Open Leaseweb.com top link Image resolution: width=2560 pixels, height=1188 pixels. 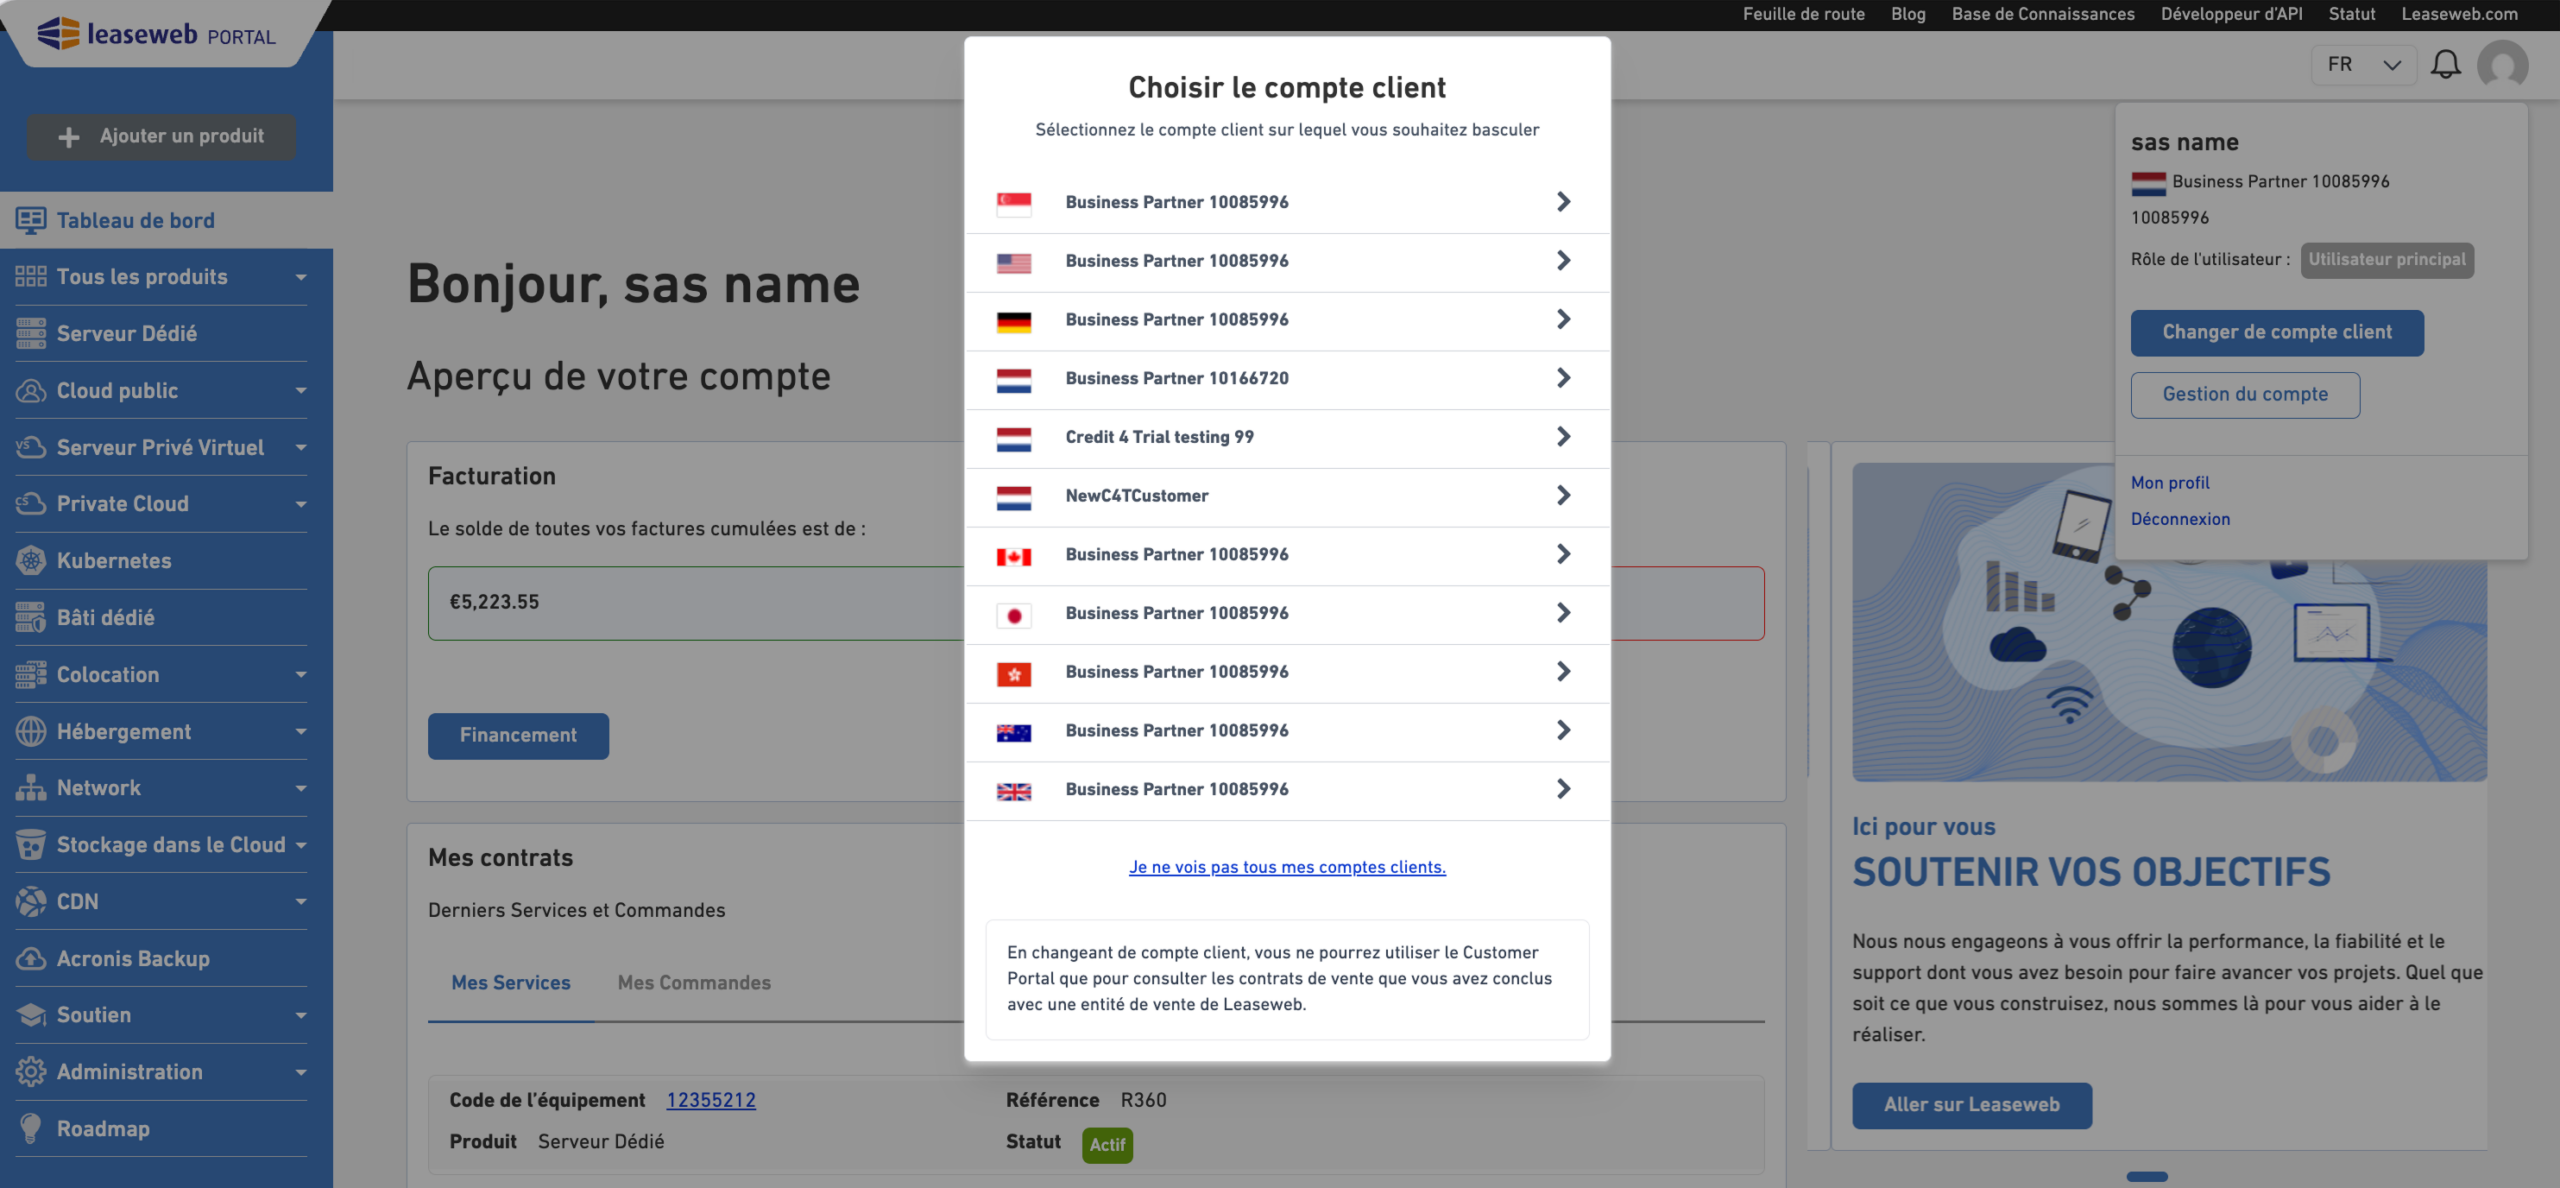(x=2459, y=14)
